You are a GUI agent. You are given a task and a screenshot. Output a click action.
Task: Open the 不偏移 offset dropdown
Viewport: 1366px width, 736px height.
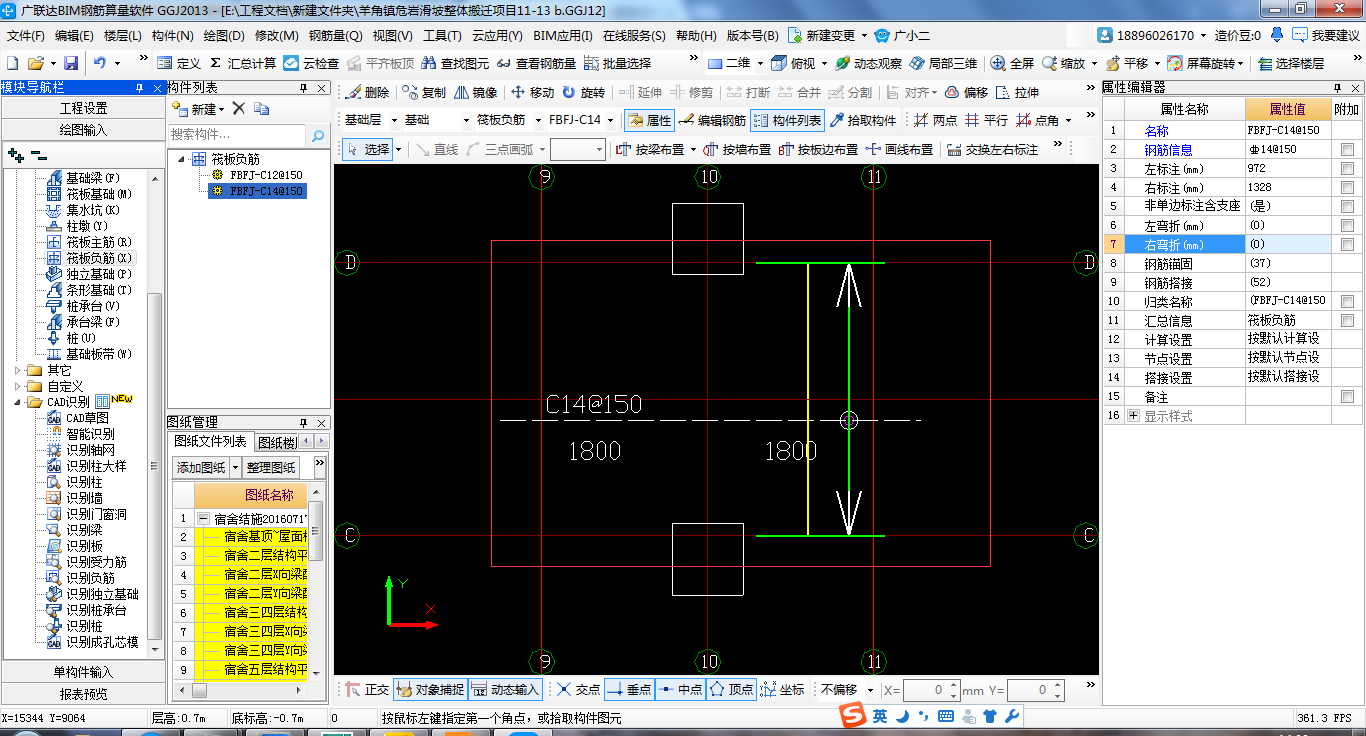pyautogui.click(x=870, y=689)
